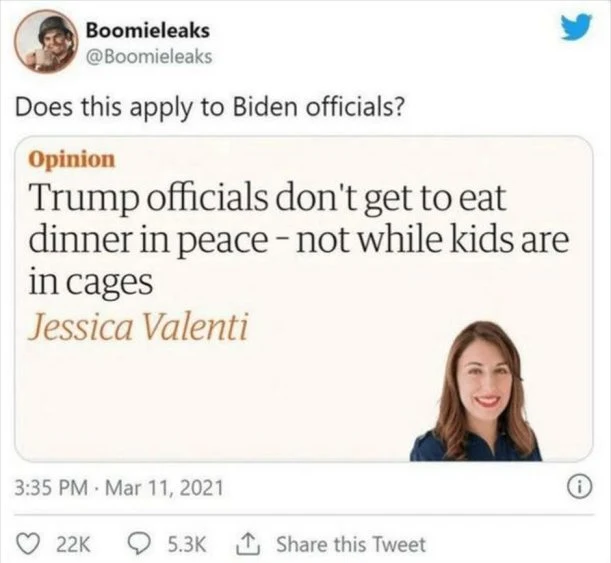This screenshot has height=563, width=611.
Task: Click "dinner in peace" headline line
Action: (145, 241)
